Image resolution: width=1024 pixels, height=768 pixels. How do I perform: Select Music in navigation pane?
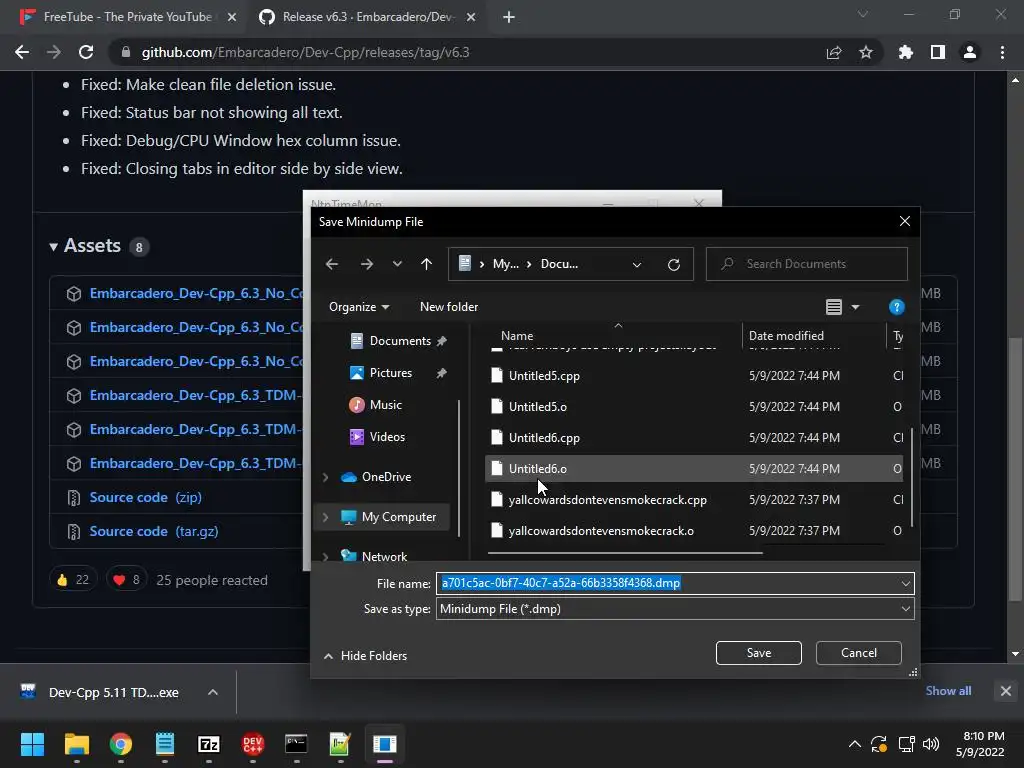376,405
